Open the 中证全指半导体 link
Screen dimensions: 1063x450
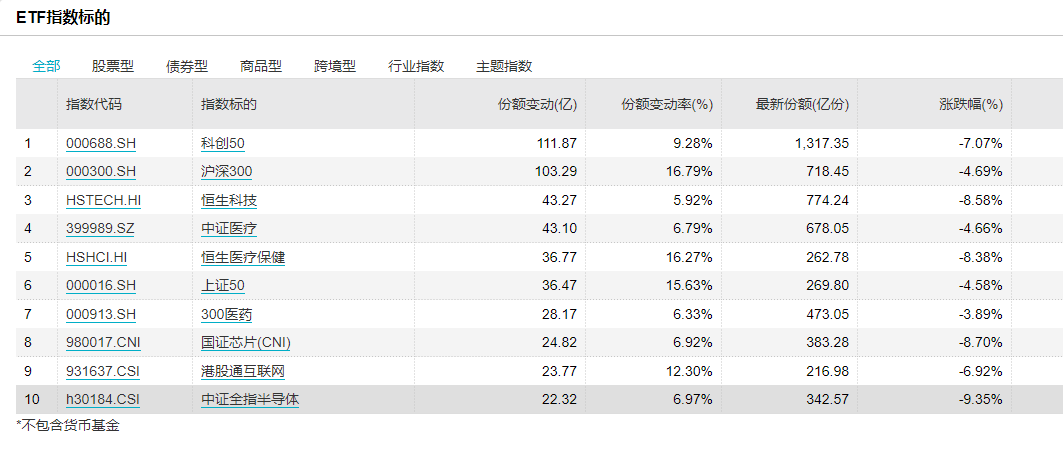click(250, 400)
